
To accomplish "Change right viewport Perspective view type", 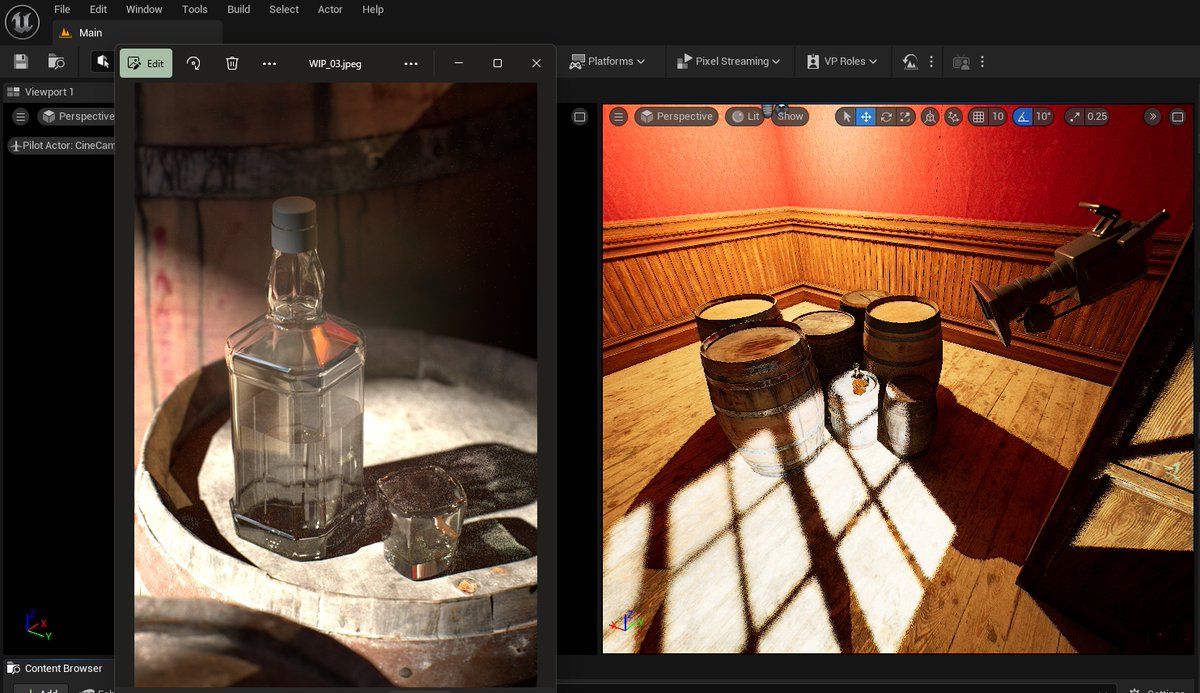I will tap(676, 117).
